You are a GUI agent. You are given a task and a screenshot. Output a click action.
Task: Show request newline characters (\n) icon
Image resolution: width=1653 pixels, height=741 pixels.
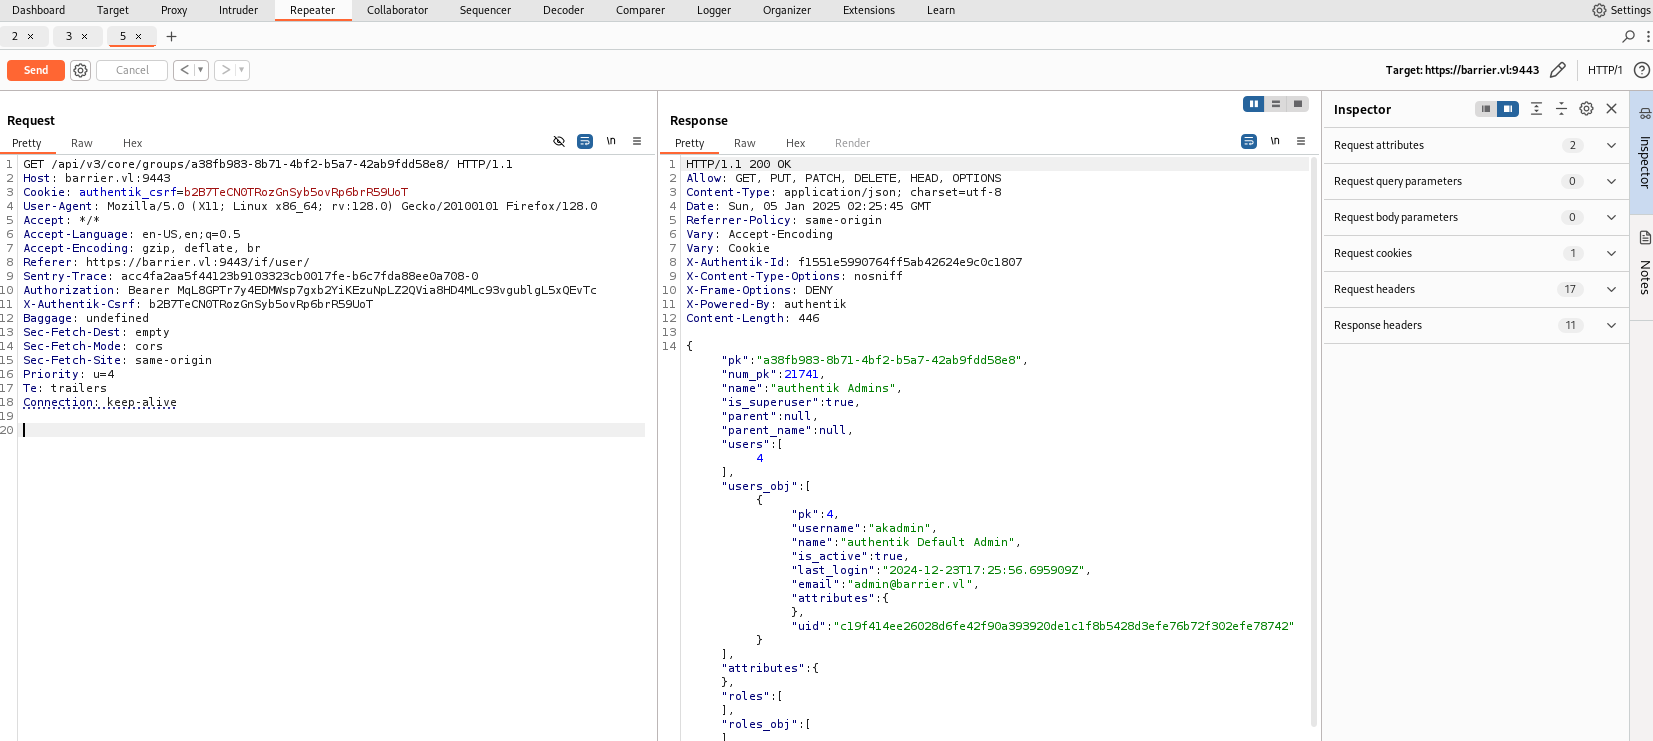pyautogui.click(x=611, y=142)
